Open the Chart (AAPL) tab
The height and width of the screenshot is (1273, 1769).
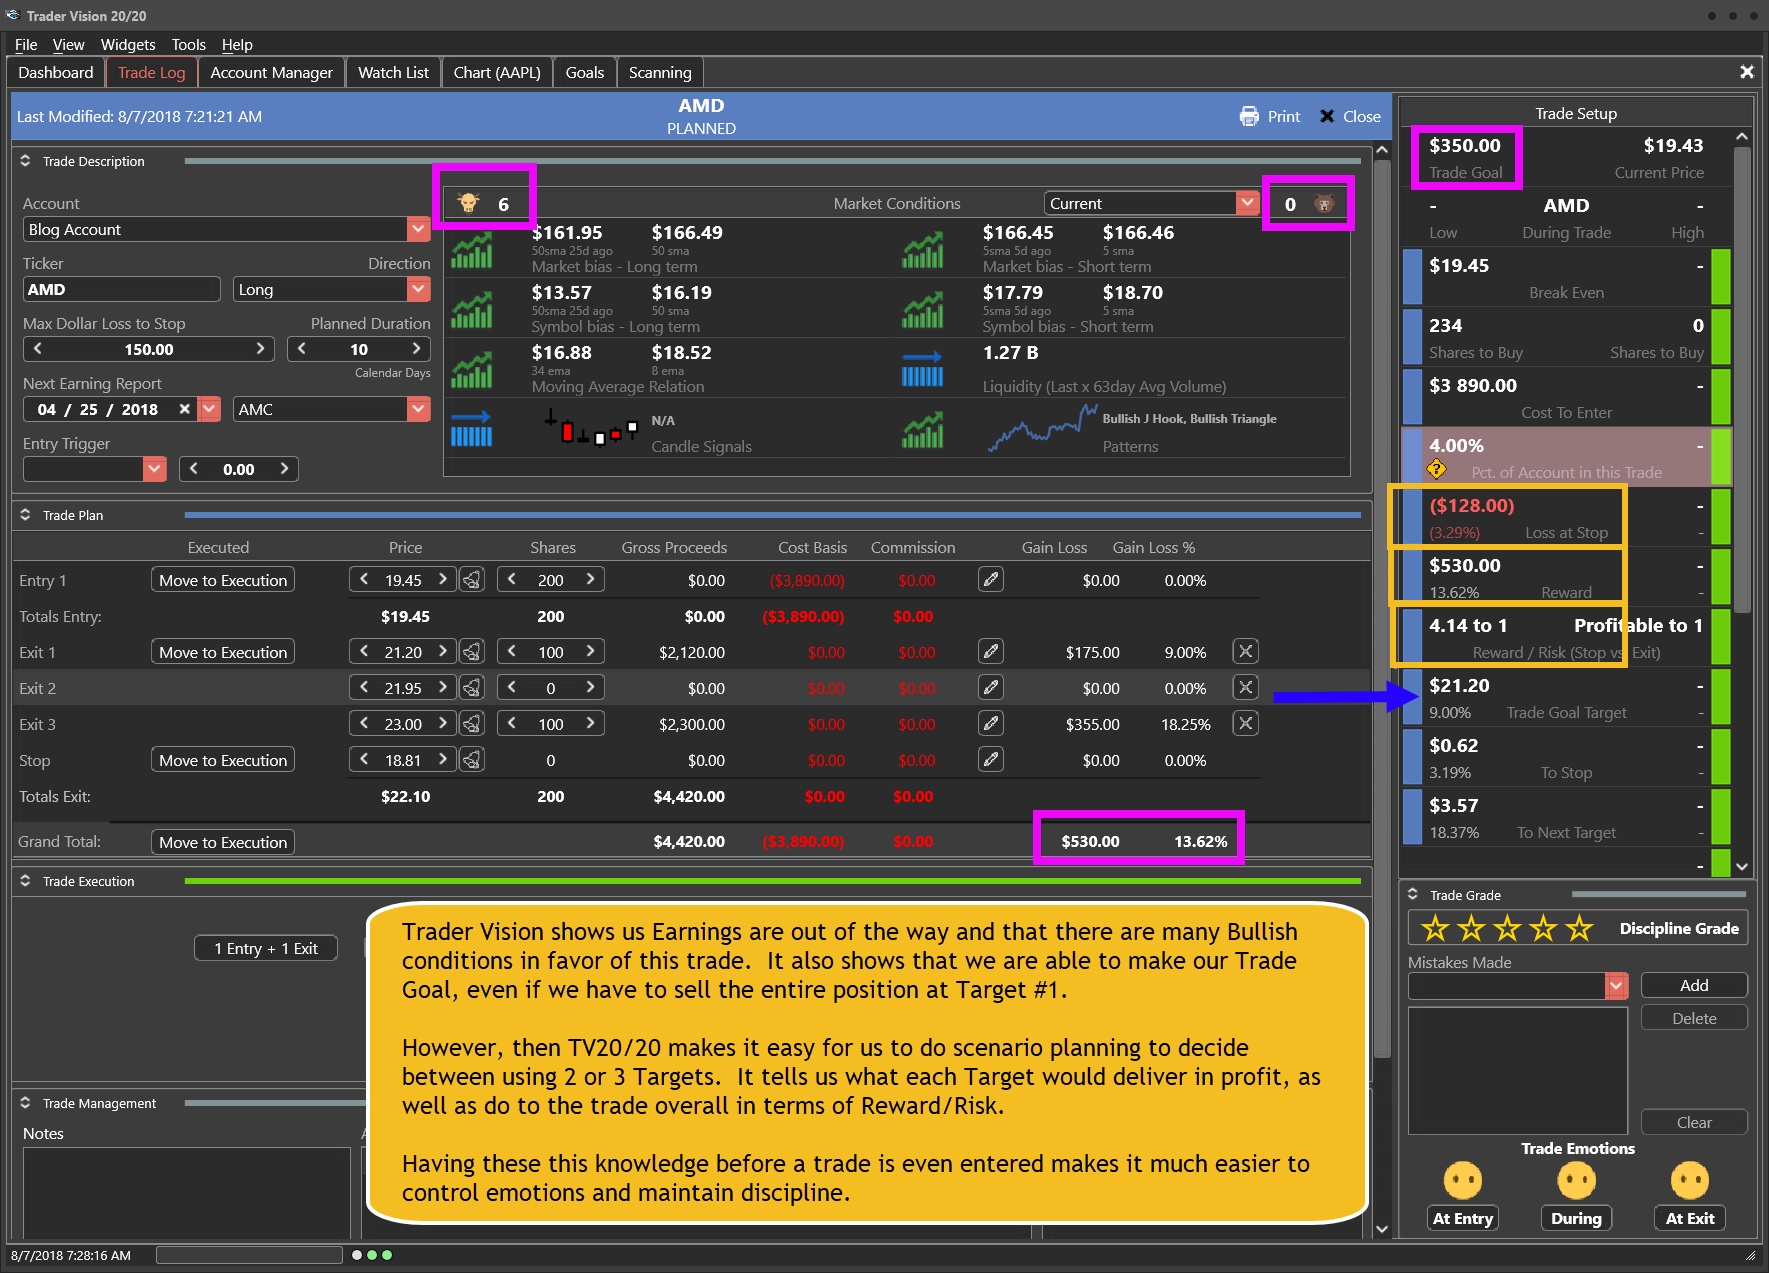(x=497, y=73)
